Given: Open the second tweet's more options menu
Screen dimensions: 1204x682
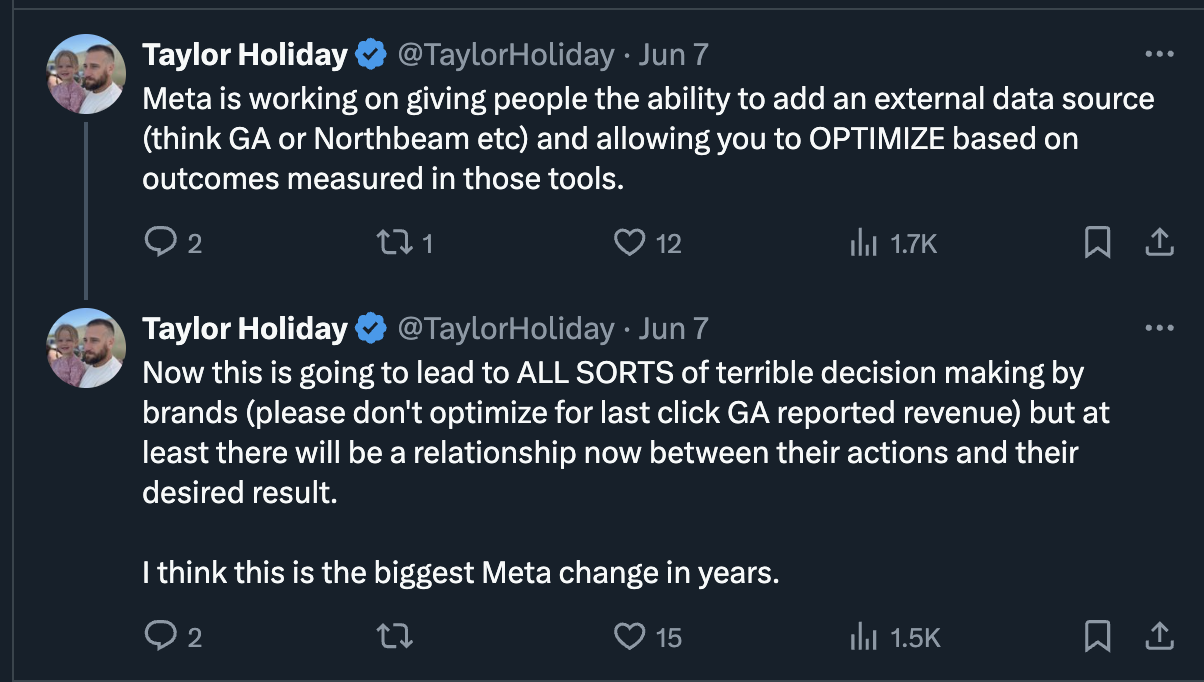Looking at the screenshot, I should point(1158,328).
